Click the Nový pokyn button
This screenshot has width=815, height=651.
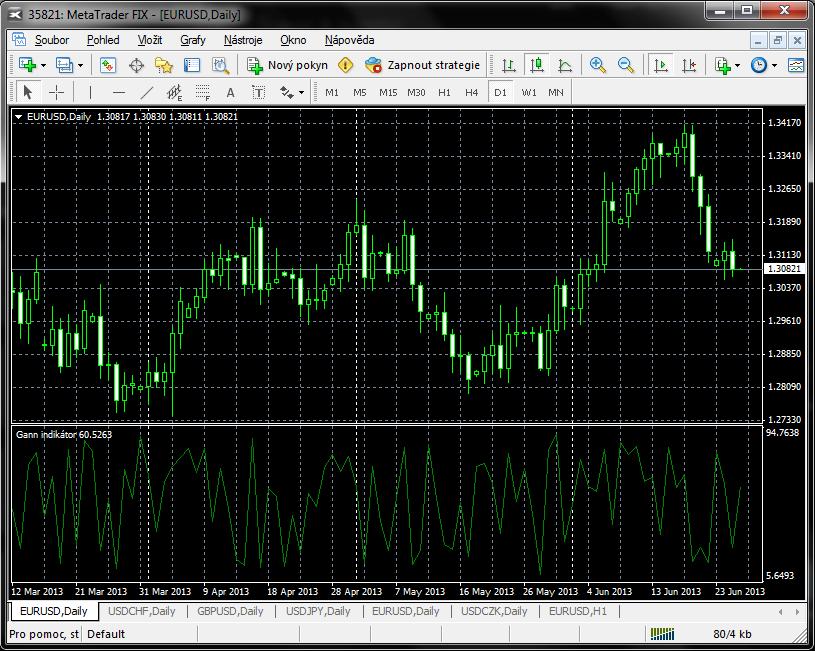[287, 65]
